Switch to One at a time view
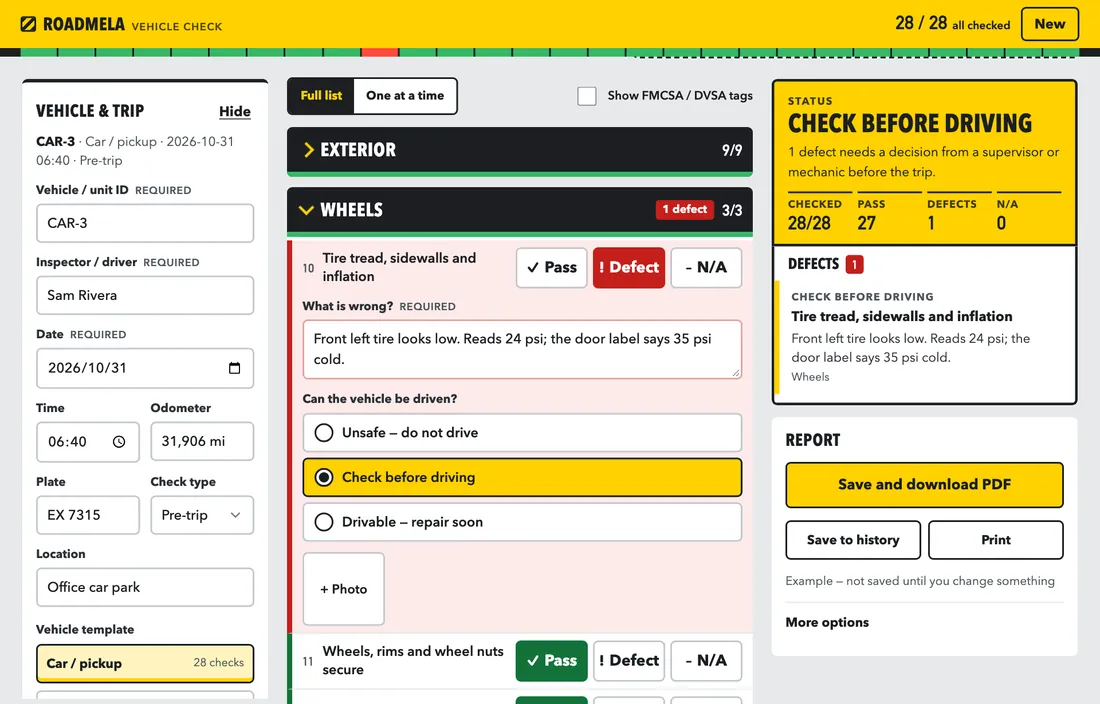1100x704 pixels. pos(405,95)
